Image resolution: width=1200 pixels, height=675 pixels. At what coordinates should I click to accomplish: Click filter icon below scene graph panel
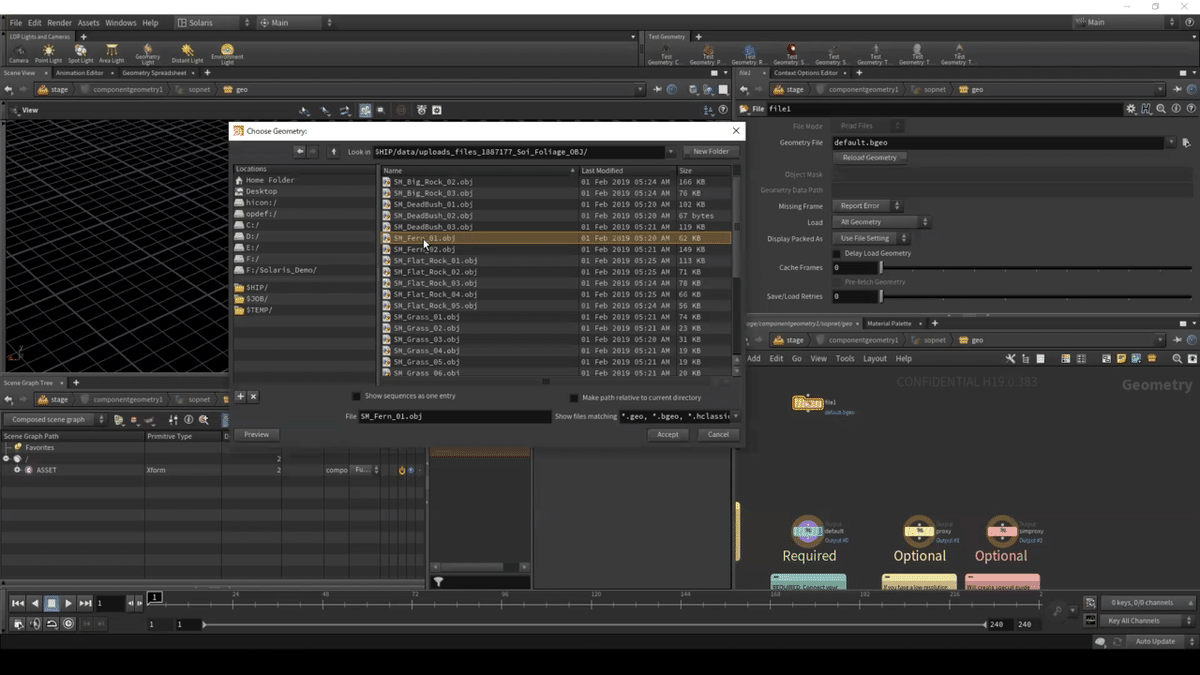pos(438,581)
